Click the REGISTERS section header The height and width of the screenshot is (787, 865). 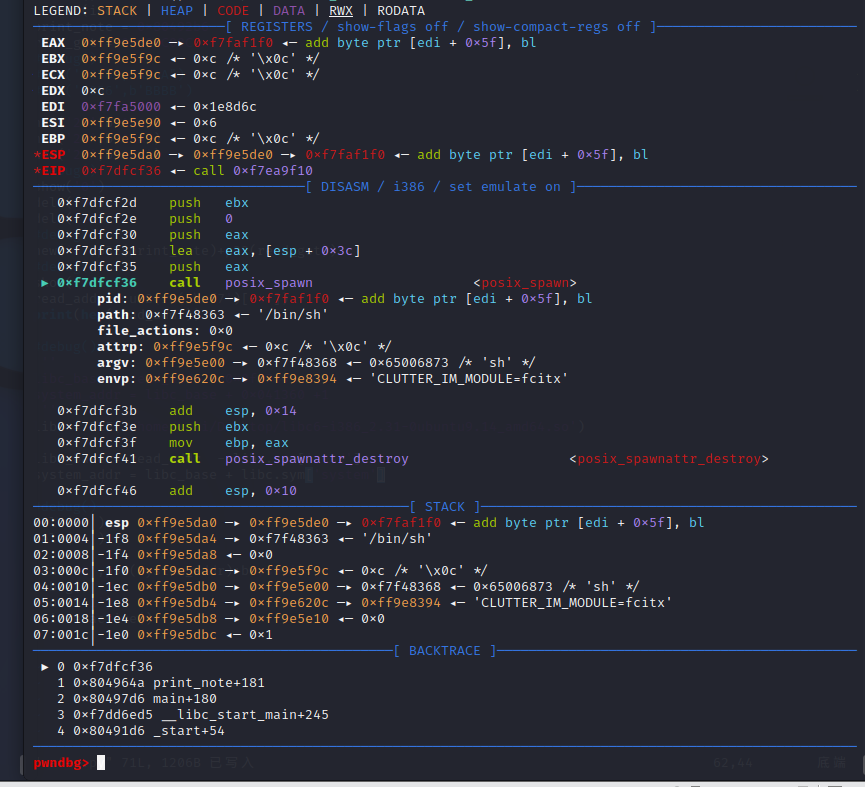(441, 27)
